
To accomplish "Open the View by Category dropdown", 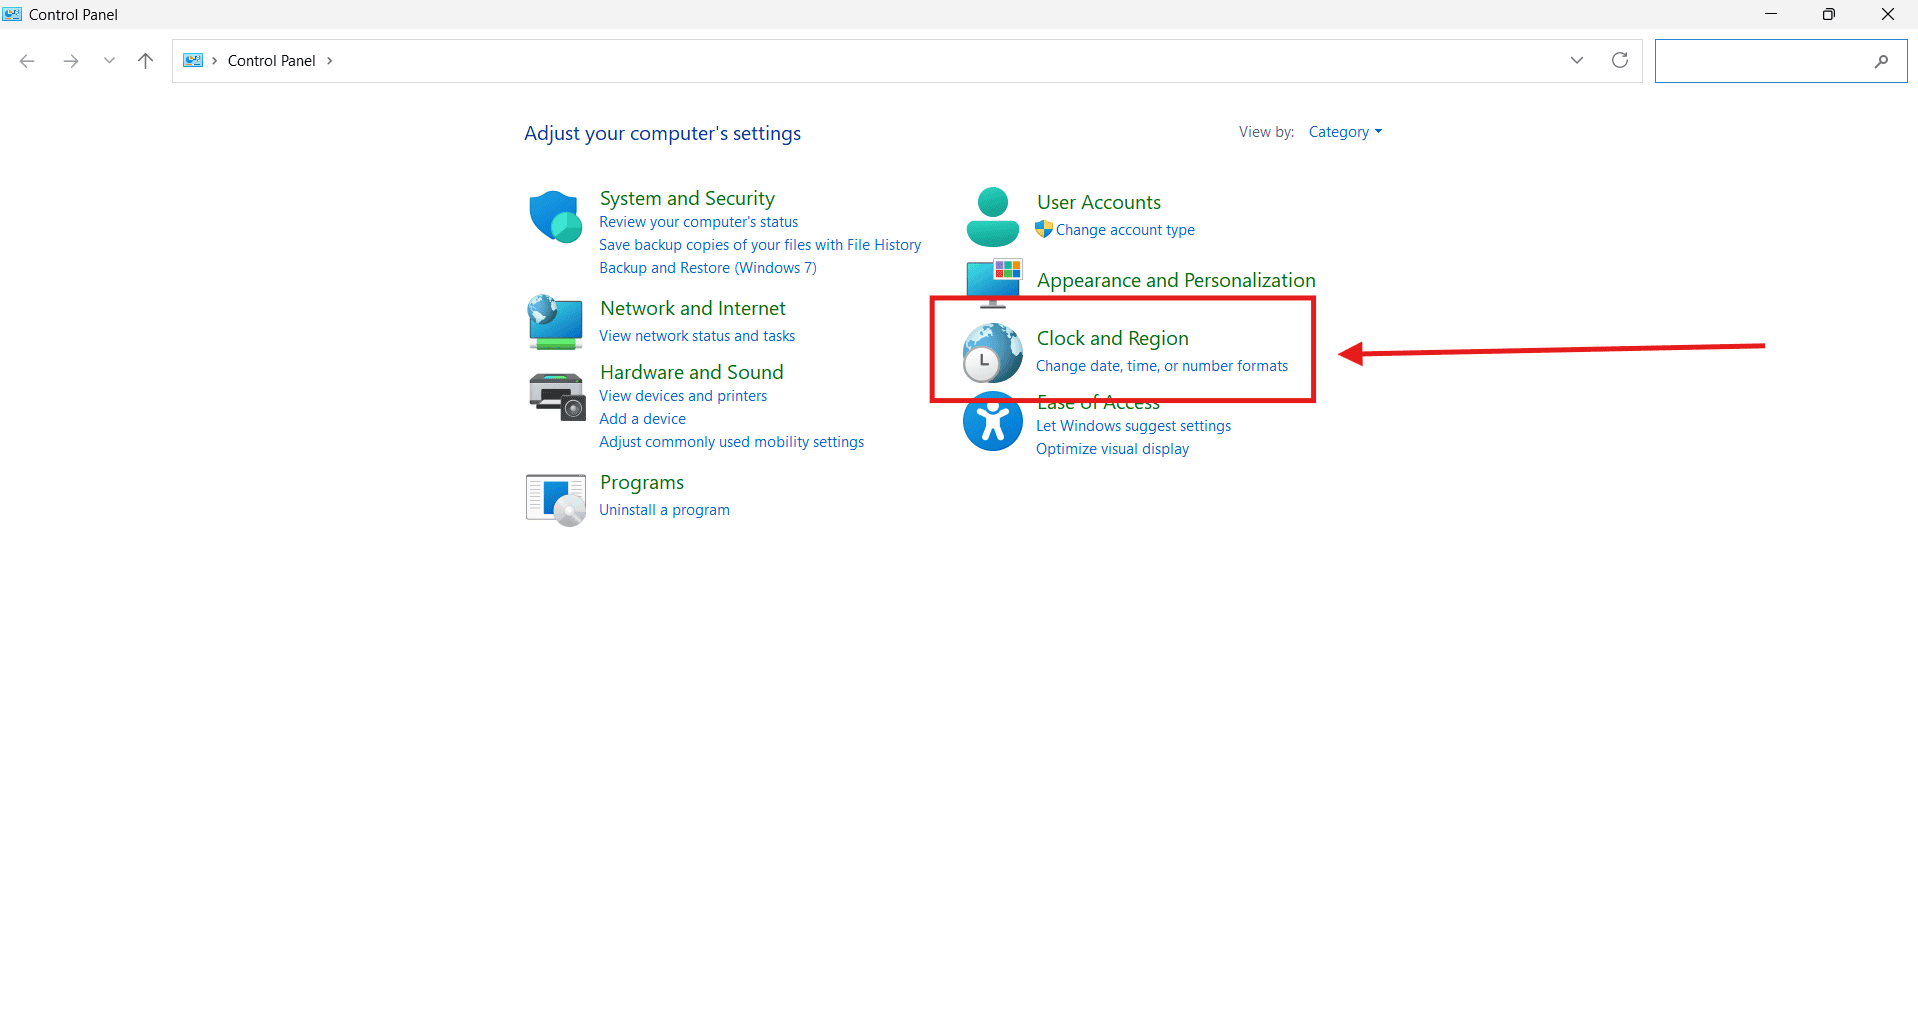I will (1345, 132).
